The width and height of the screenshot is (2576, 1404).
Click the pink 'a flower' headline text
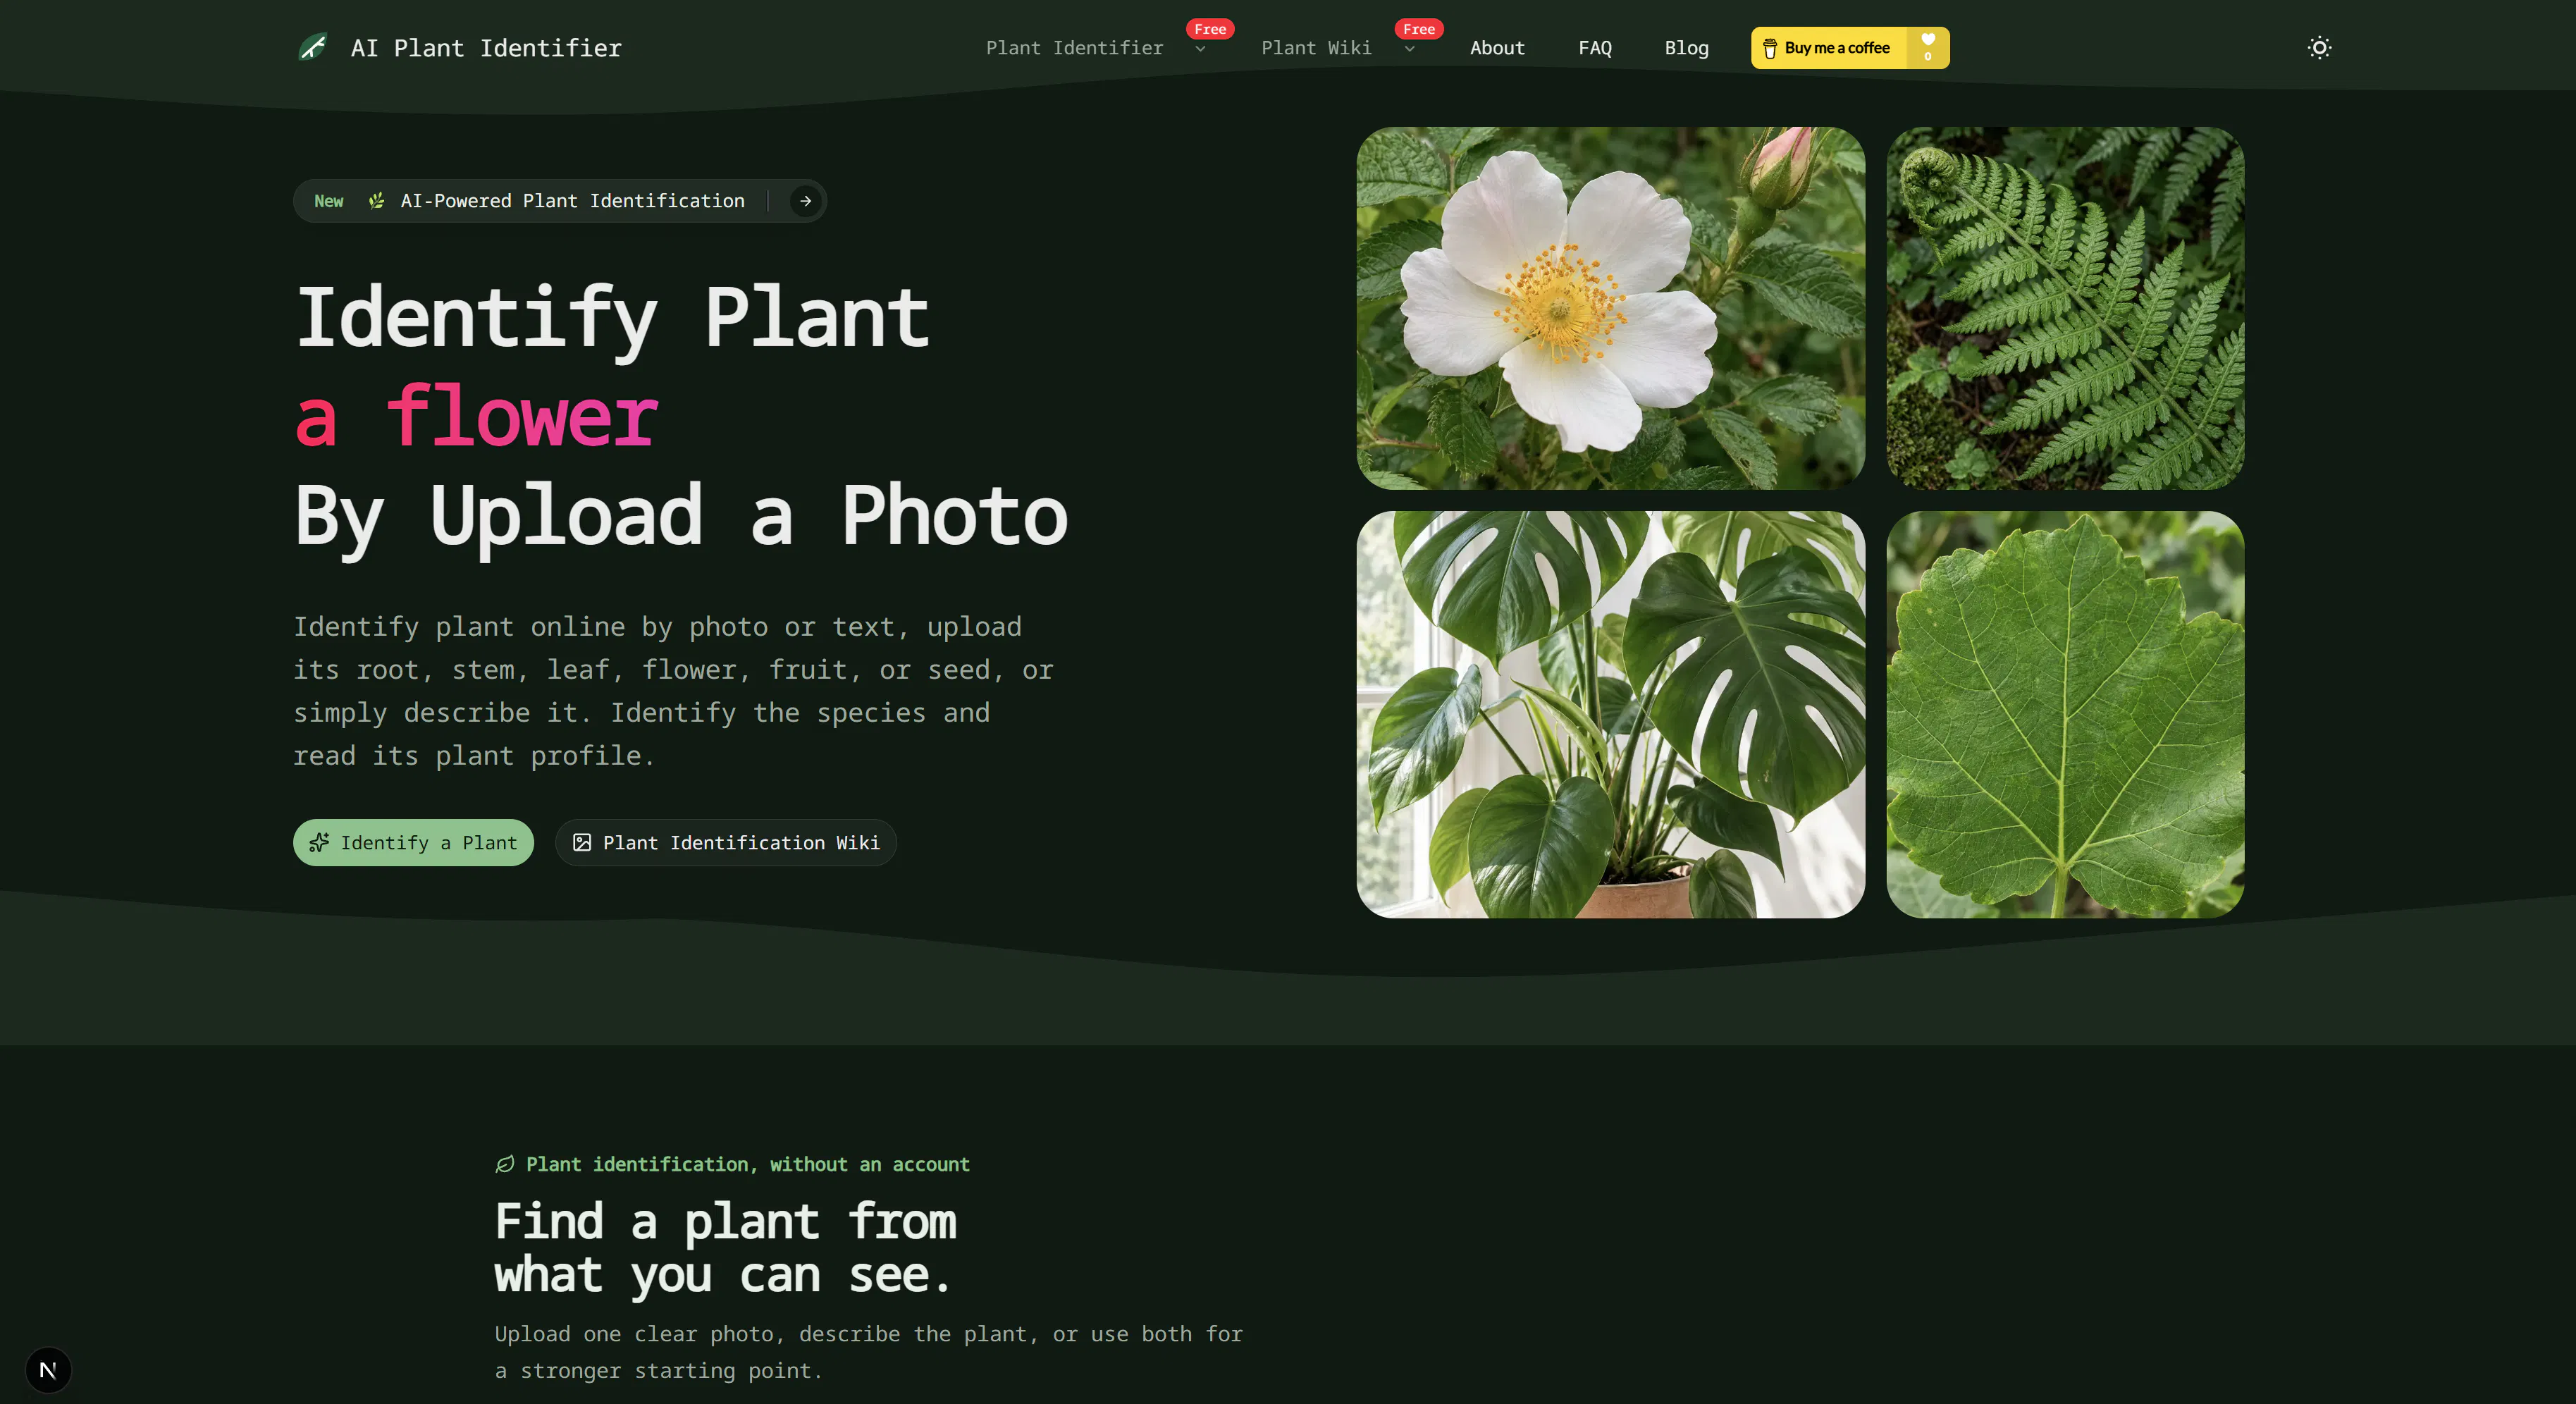point(476,416)
